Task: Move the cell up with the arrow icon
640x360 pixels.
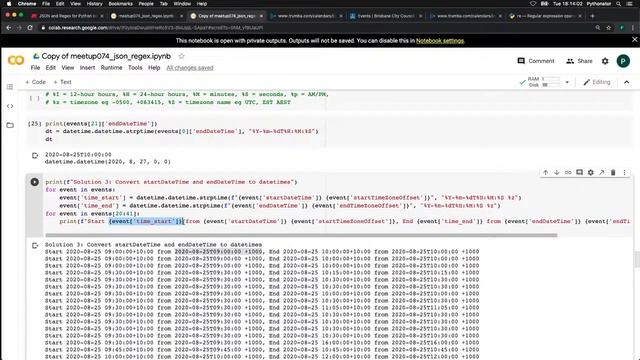Action: pos(545,173)
